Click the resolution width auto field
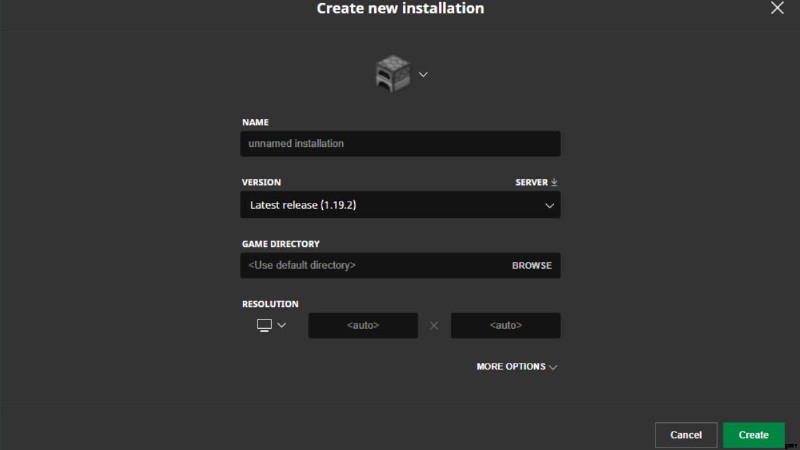This screenshot has width=800, height=450. (x=363, y=326)
